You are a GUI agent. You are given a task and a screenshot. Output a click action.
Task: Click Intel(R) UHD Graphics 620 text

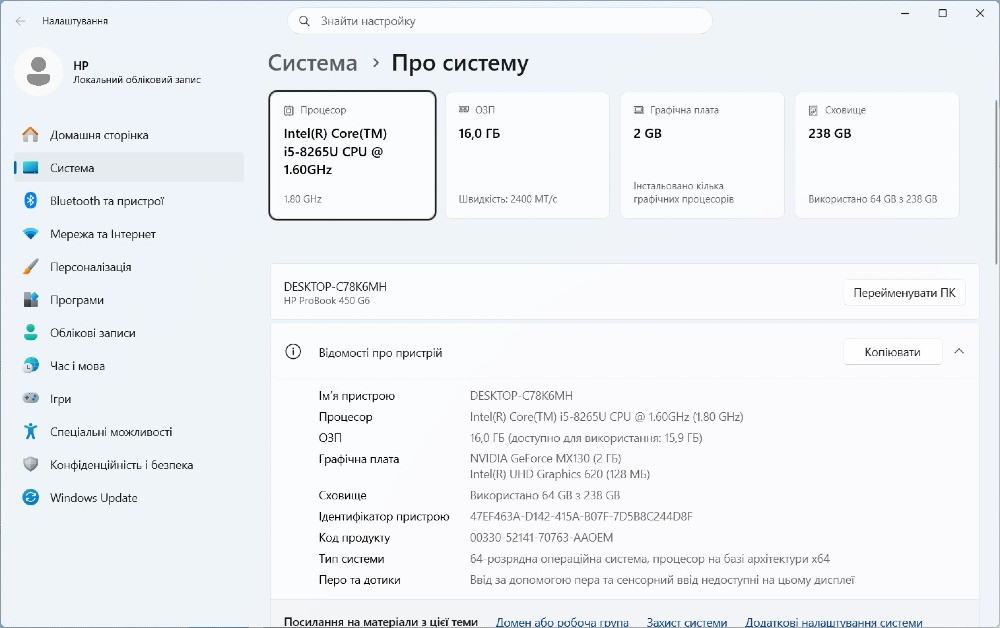pyautogui.click(x=559, y=474)
